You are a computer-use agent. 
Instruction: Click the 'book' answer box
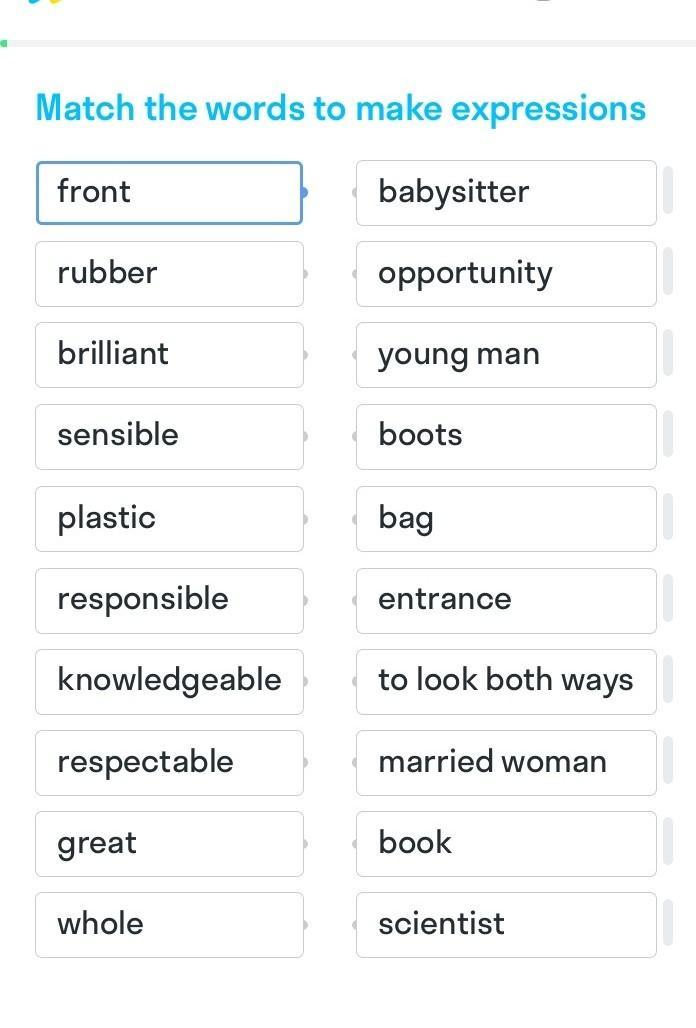pyautogui.click(x=506, y=844)
